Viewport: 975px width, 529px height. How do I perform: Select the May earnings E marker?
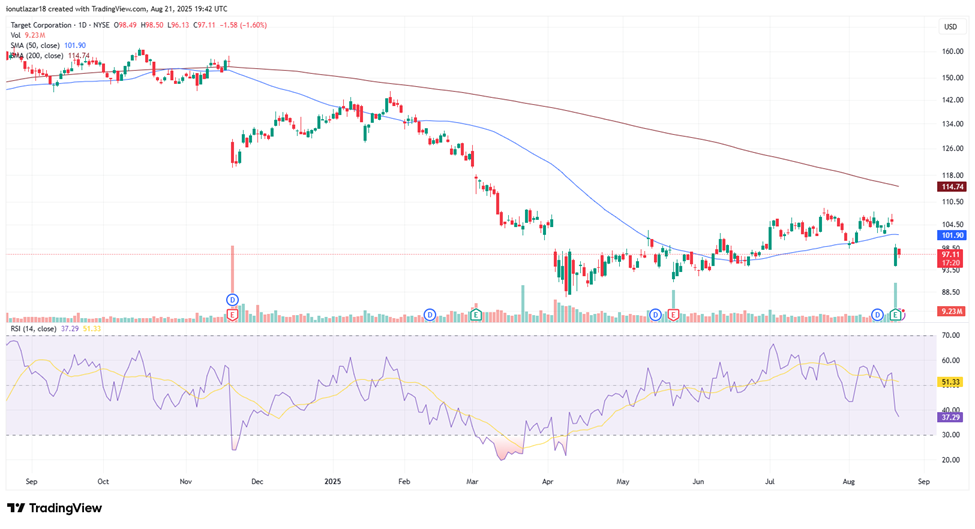(x=673, y=314)
